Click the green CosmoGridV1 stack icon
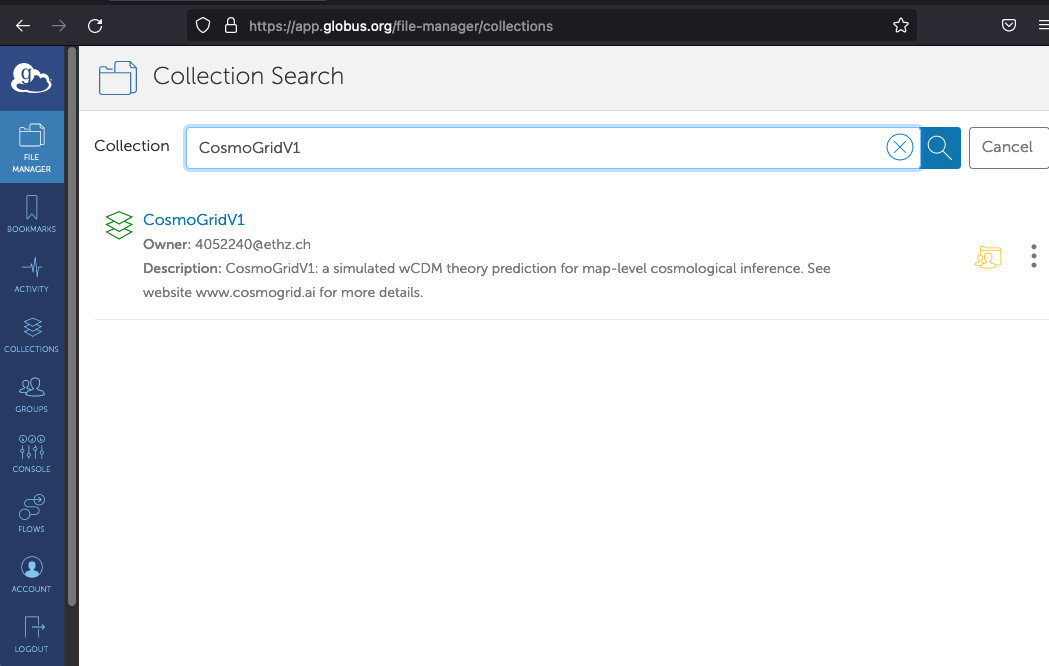This screenshot has height=666, width=1049. coord(119,225)
